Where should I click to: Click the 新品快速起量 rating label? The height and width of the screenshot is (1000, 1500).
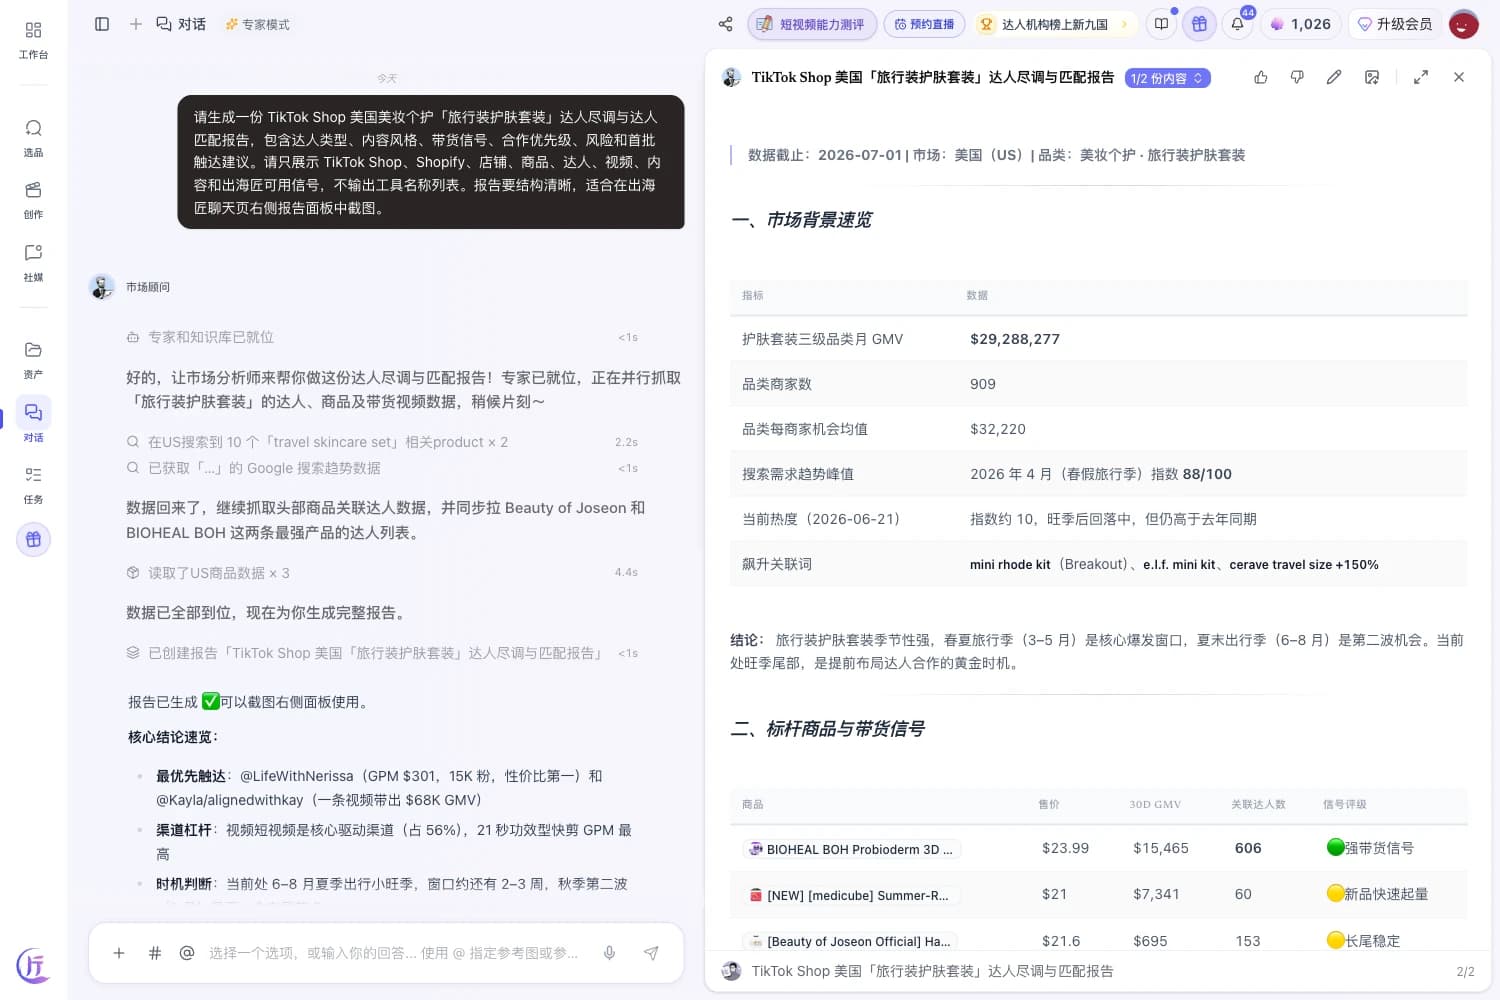coord(1377,894)
